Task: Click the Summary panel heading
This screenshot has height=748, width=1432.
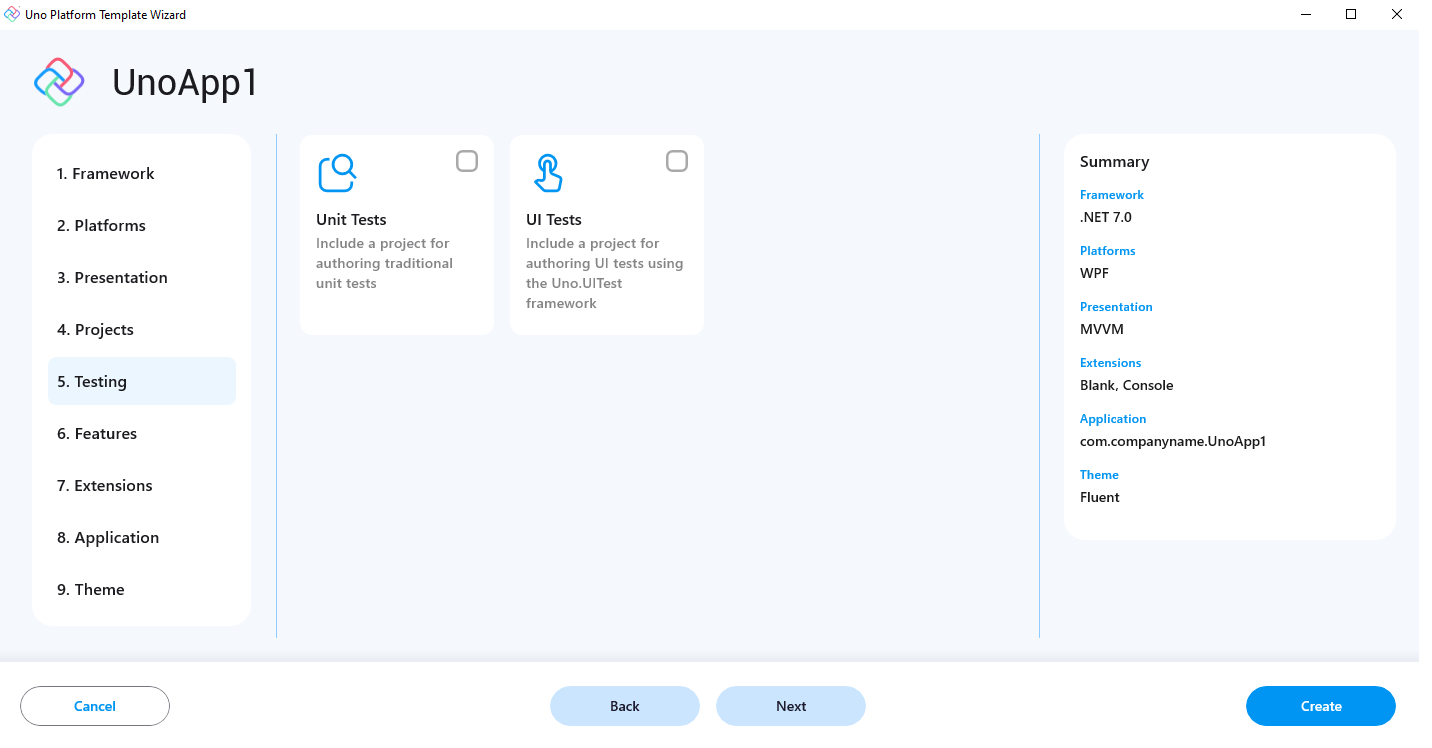Action: (1114, 162)
